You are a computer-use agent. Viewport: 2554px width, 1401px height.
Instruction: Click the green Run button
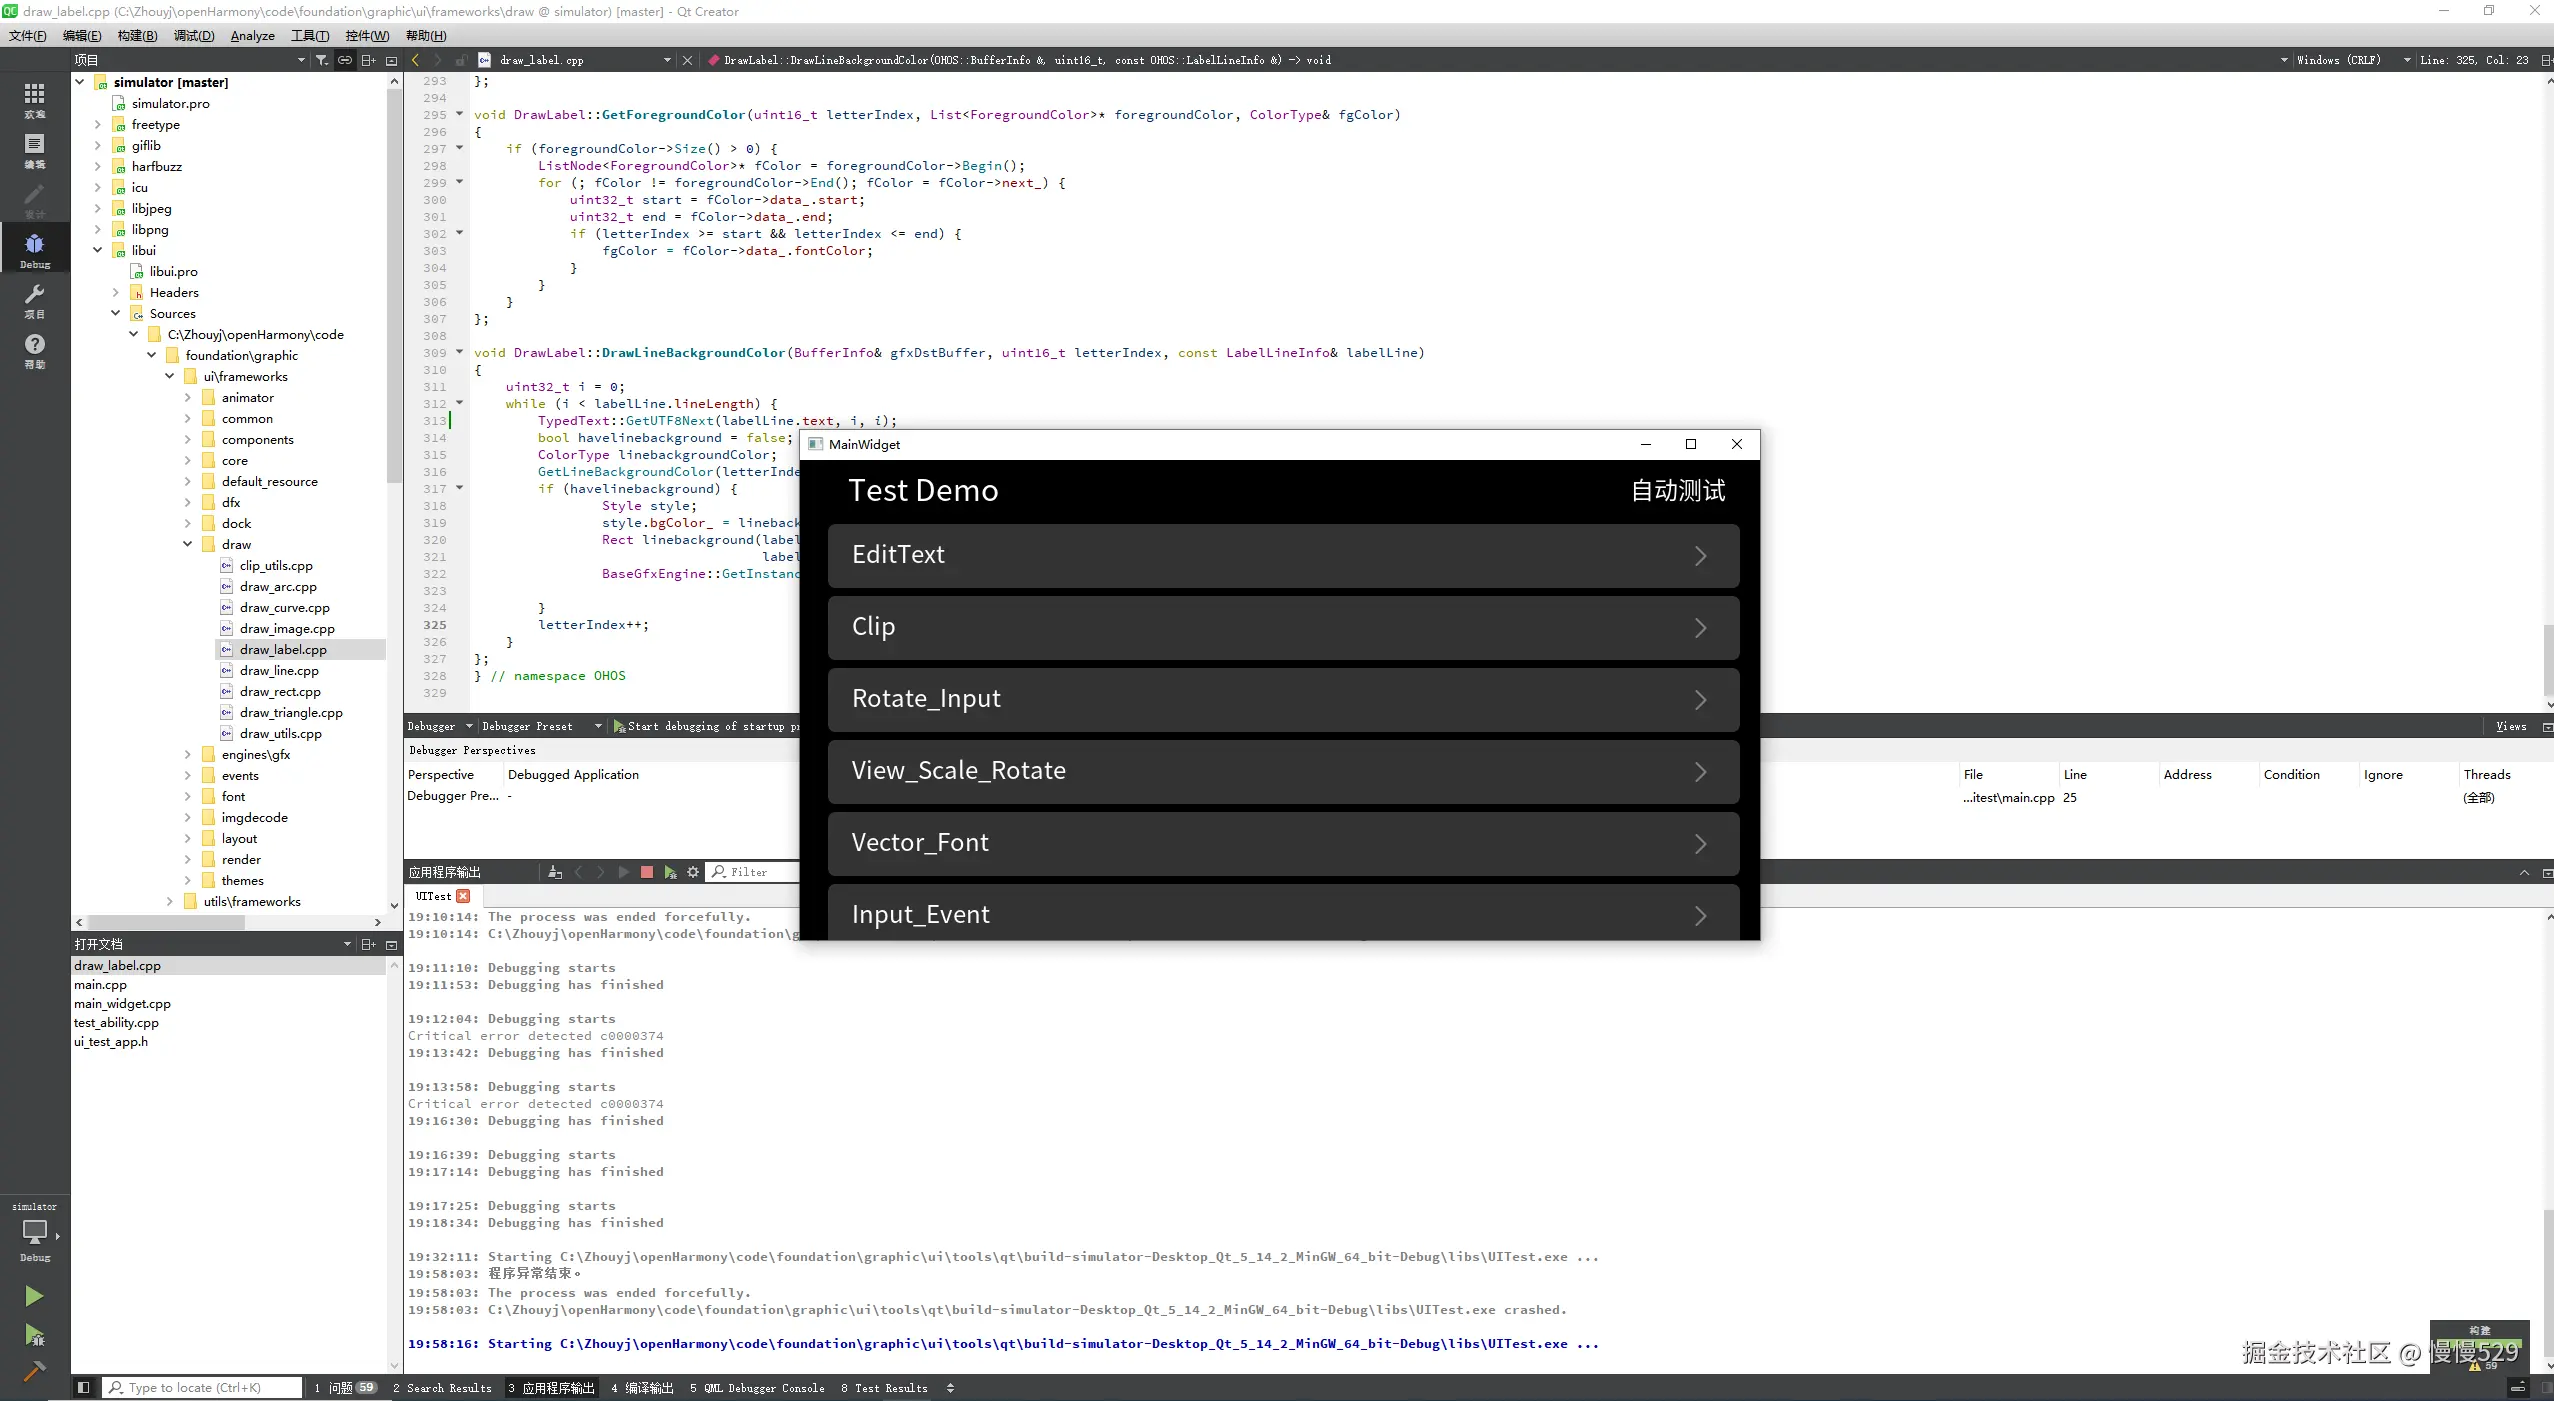click(x=34, y=1296)
